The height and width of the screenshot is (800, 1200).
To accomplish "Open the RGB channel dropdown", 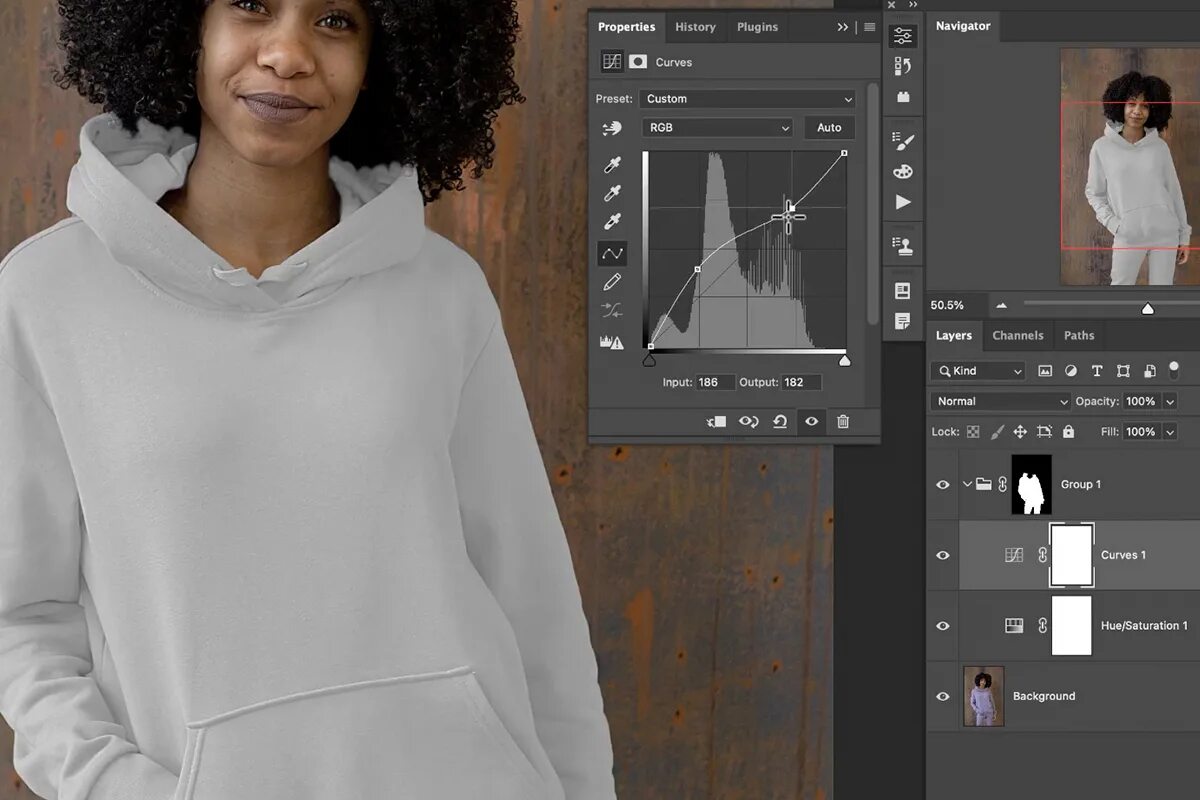I will [x=717, y=128].
